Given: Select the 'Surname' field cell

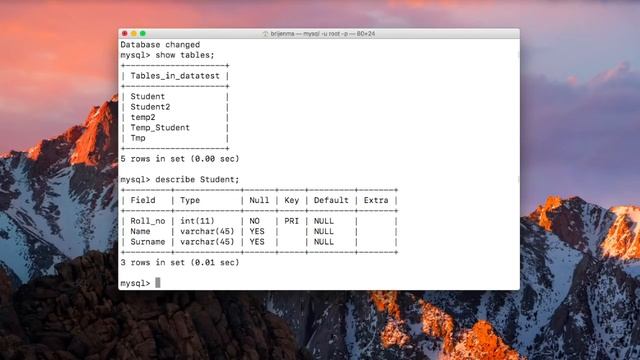Looking at the screenshot, I should (x=148, y=242).
